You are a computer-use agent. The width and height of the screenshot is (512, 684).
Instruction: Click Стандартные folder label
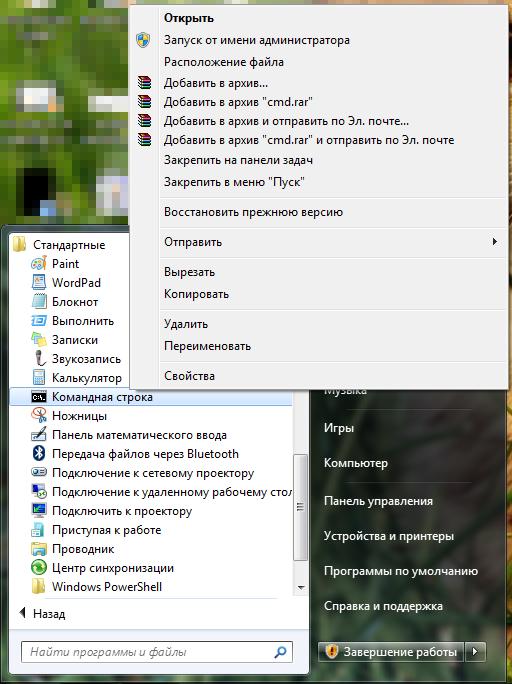click(x=69, y=245)
